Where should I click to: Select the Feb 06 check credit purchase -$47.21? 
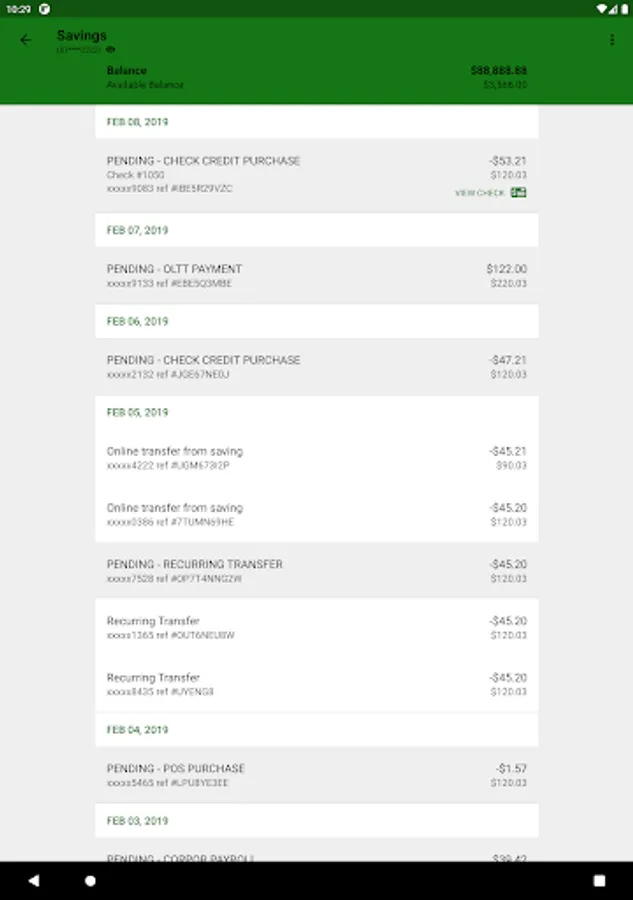point(316,367)
